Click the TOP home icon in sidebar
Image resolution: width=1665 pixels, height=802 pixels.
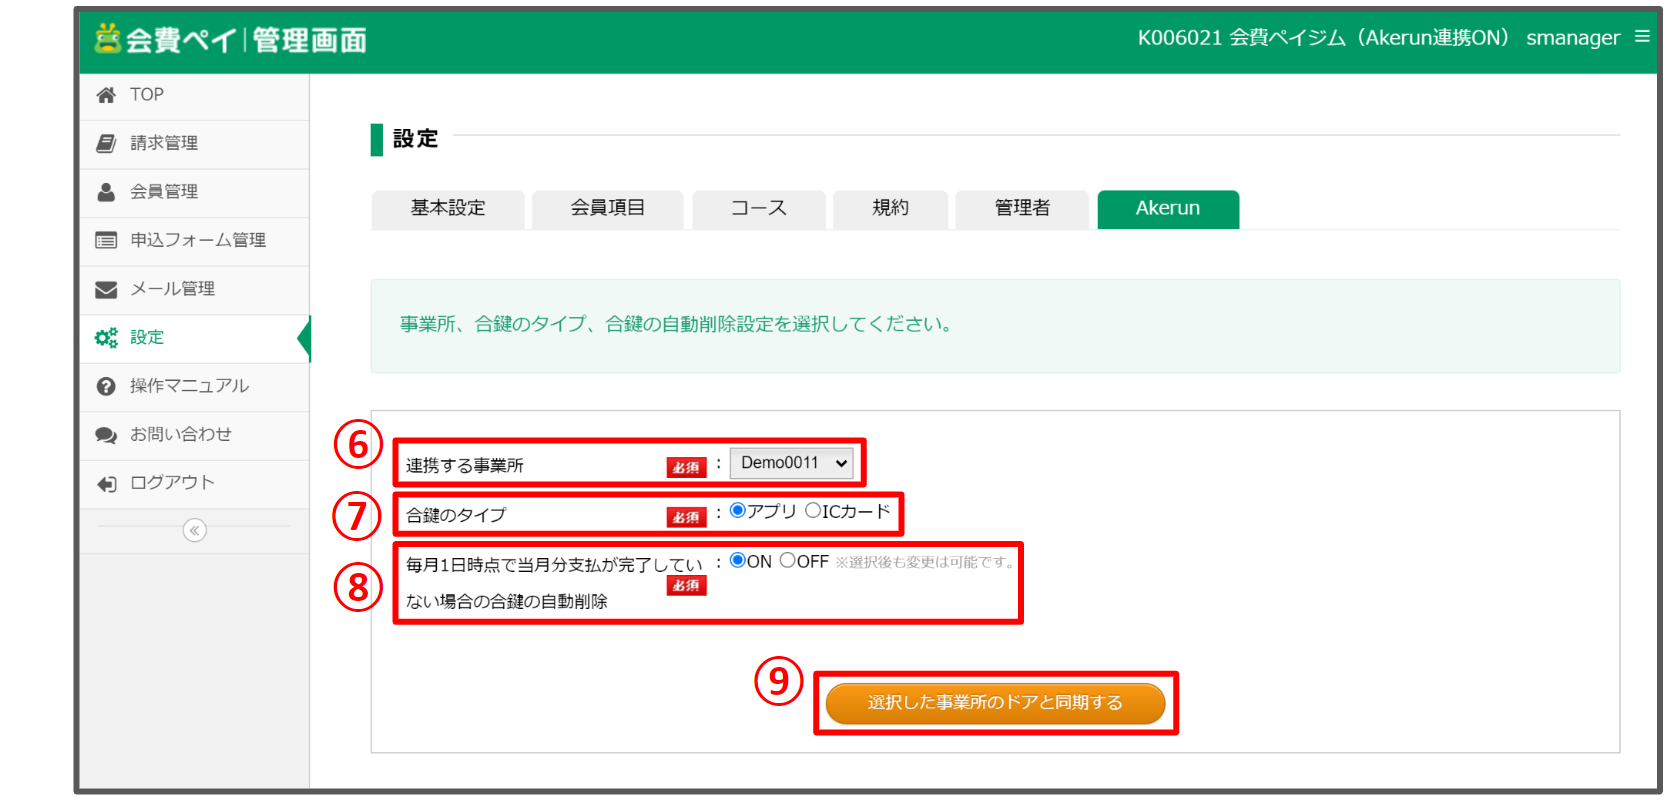pos(106,95)
